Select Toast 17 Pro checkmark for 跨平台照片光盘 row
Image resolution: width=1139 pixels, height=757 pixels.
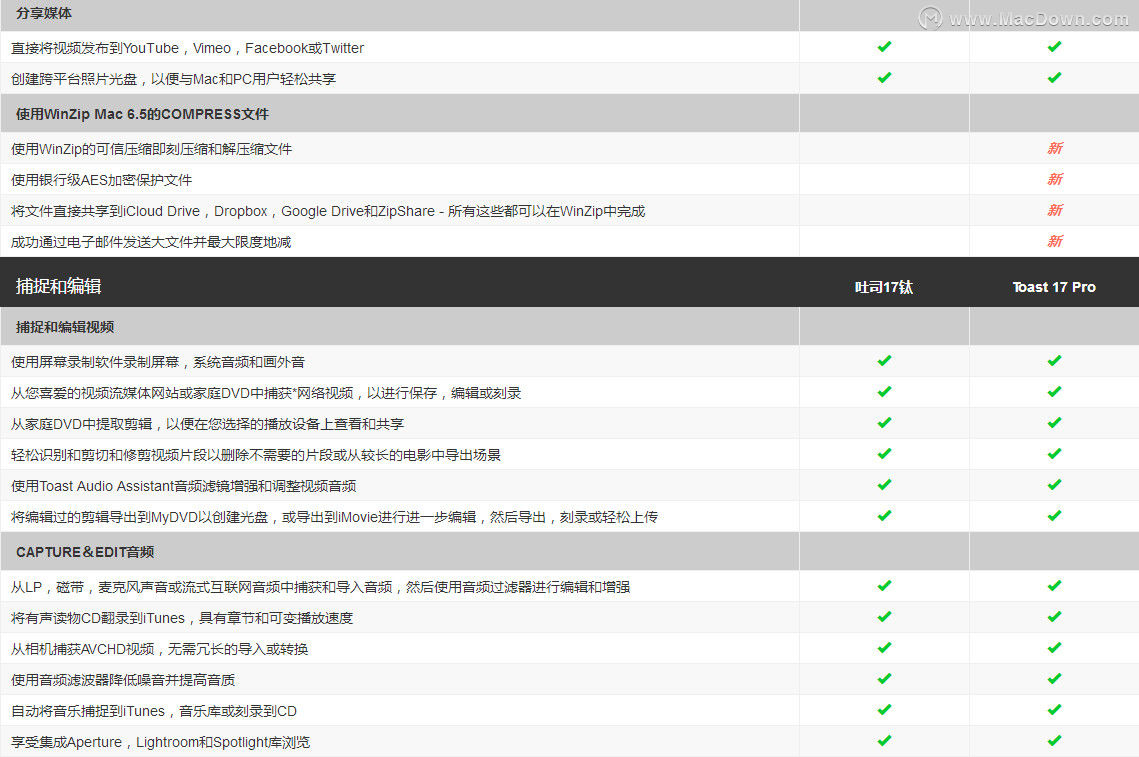coord(1055,78)
